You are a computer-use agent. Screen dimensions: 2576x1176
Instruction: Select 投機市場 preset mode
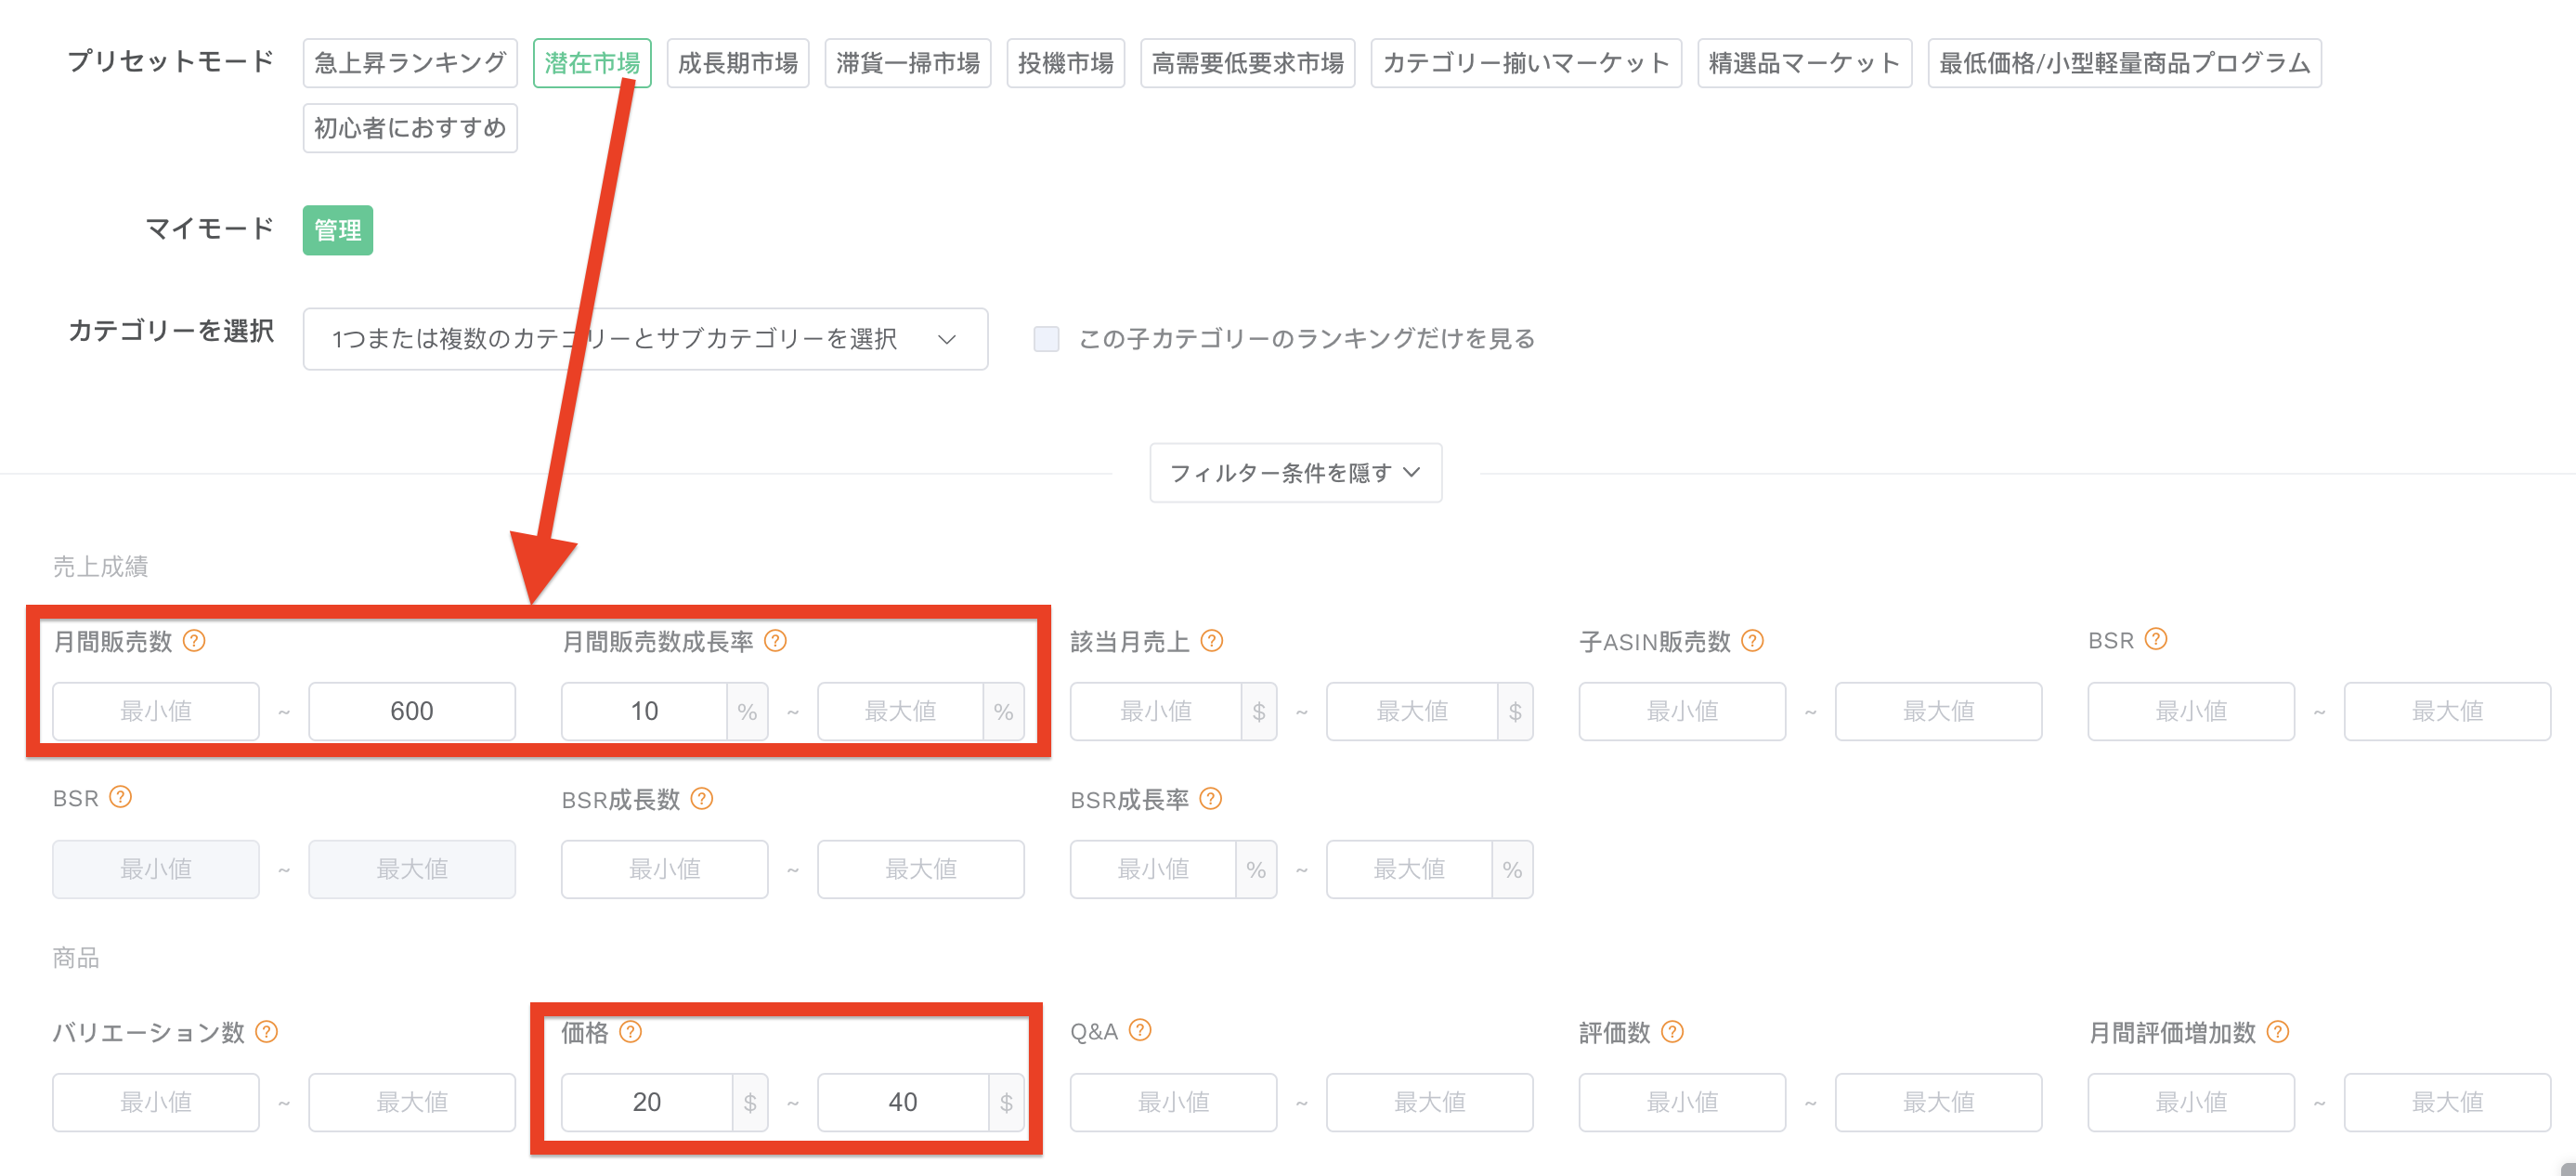1066,63
